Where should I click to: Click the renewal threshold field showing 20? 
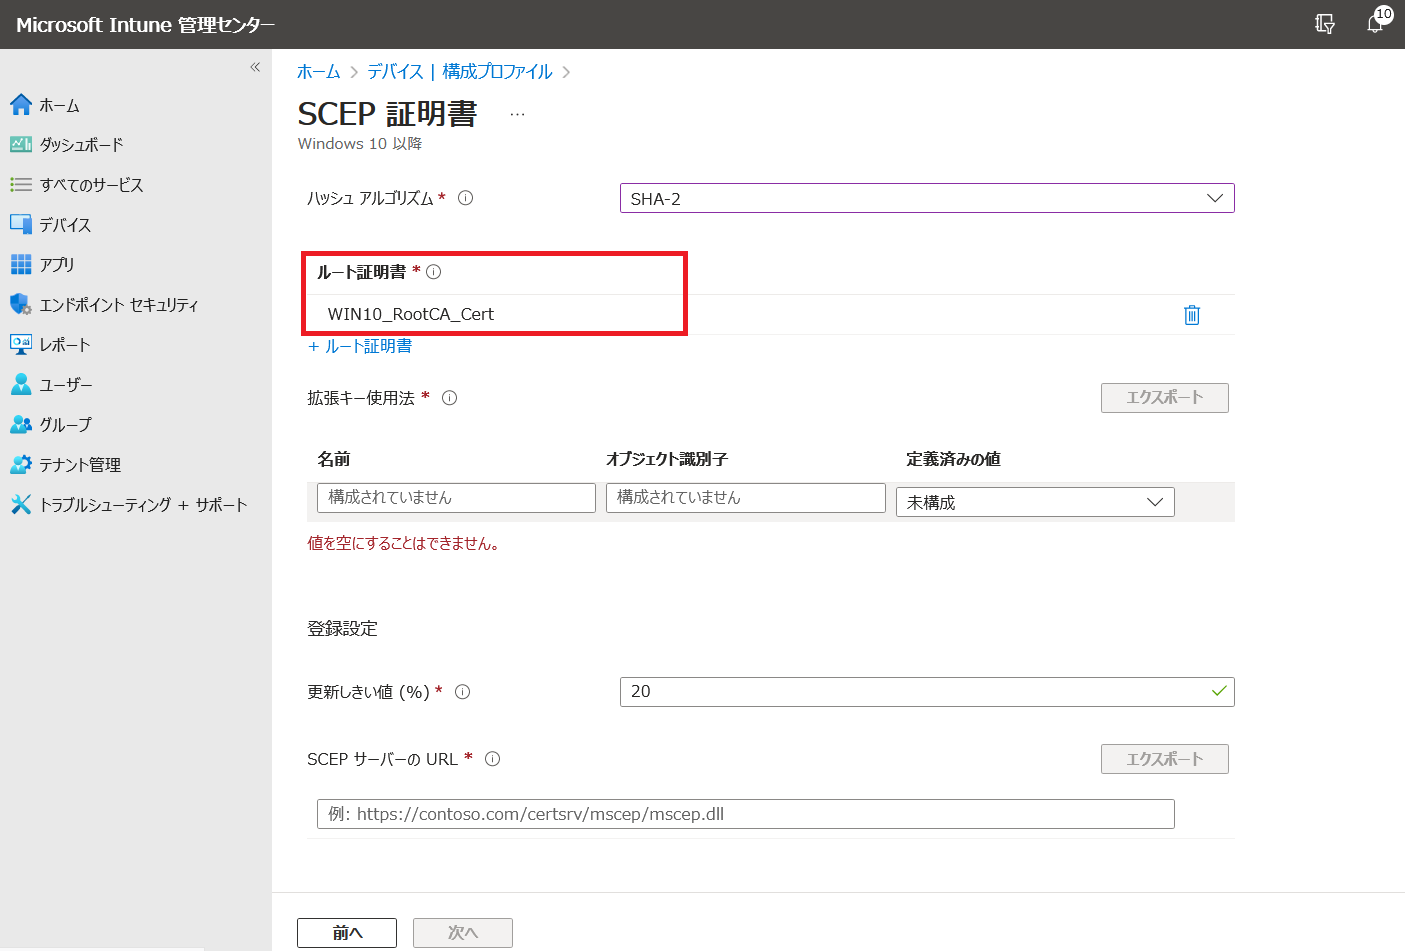927,692
